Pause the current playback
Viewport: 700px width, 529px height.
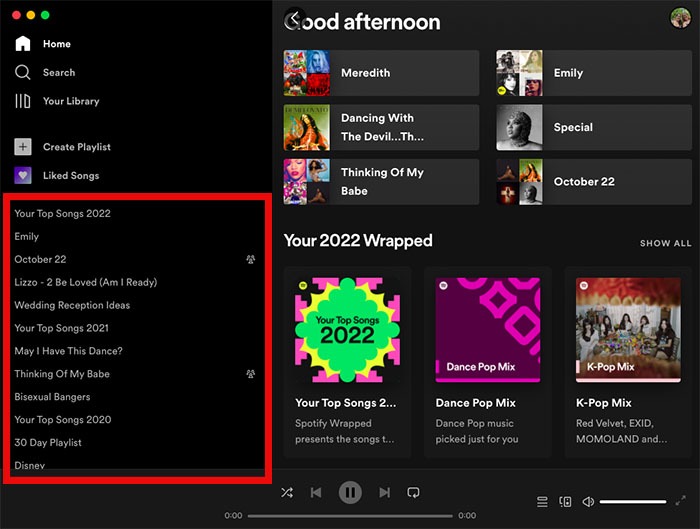(350, 492)
